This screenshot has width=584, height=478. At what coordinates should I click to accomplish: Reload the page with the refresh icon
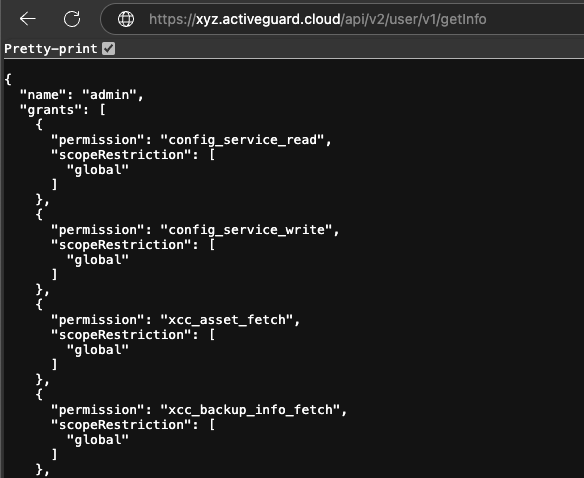tap(72, 19)
